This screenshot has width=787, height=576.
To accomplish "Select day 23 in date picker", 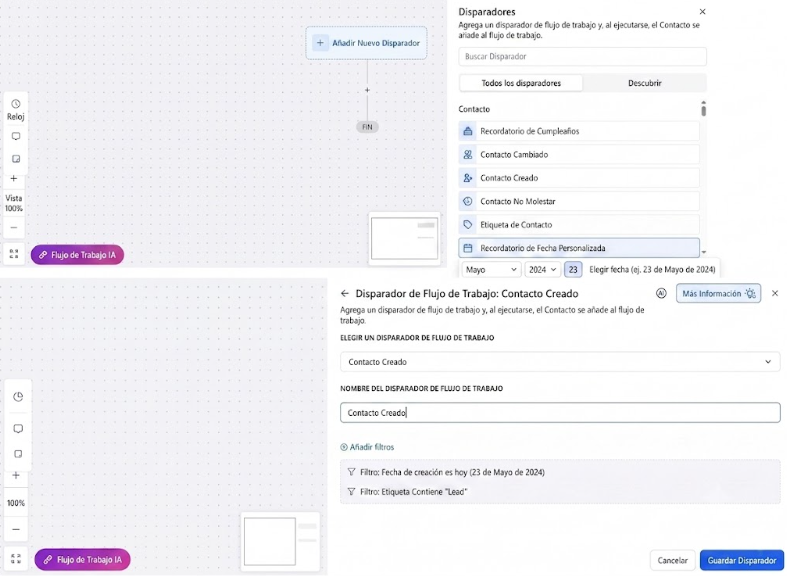I will coord(573,270).
